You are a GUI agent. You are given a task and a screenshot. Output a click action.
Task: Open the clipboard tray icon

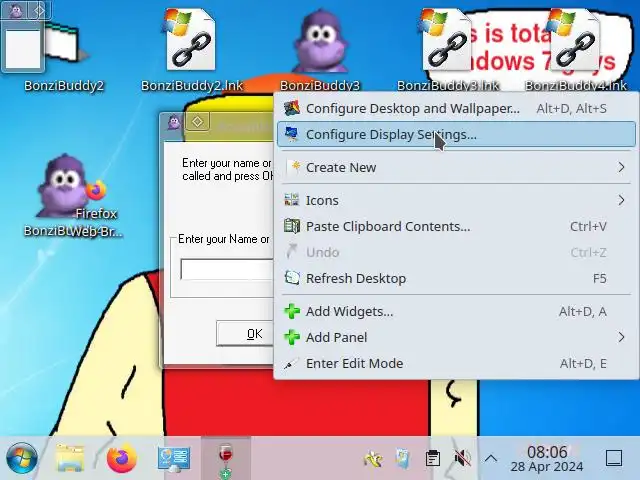click(433, 458)
